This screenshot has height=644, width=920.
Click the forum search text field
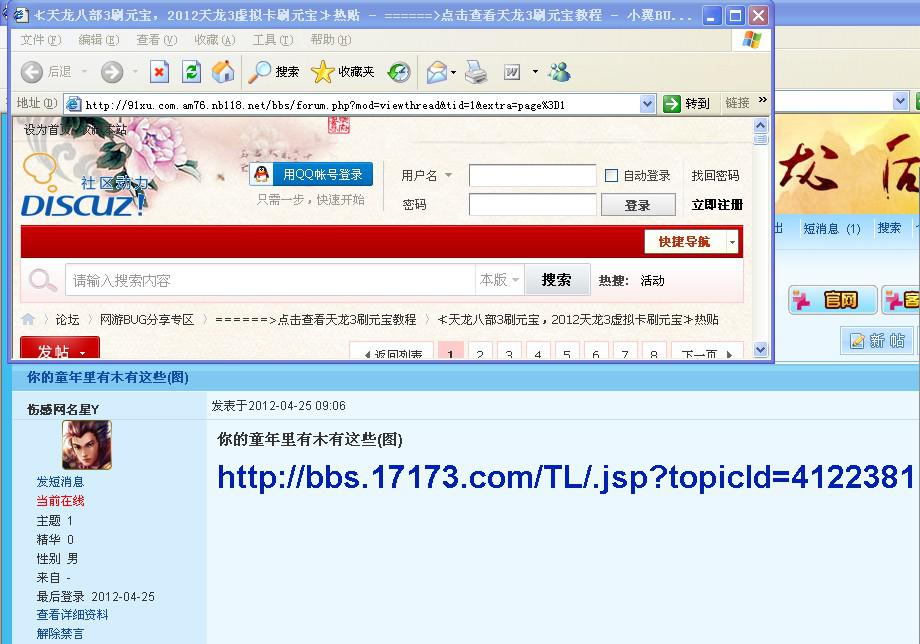tap(270, 280)
